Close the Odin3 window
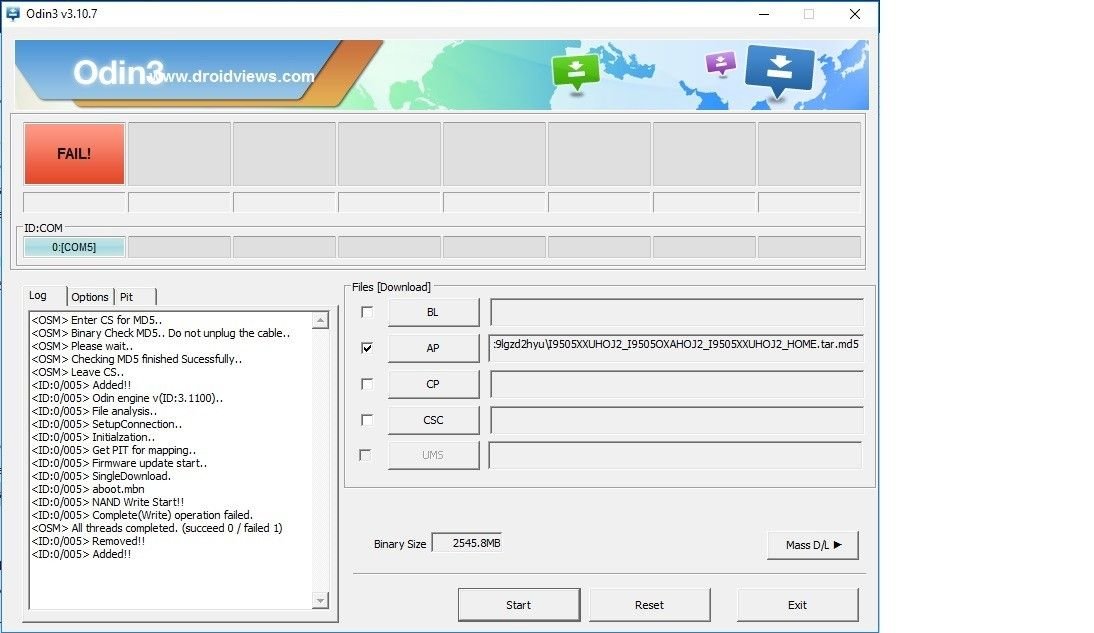This screenshot has width=1094, height=633. coord(855,14)
